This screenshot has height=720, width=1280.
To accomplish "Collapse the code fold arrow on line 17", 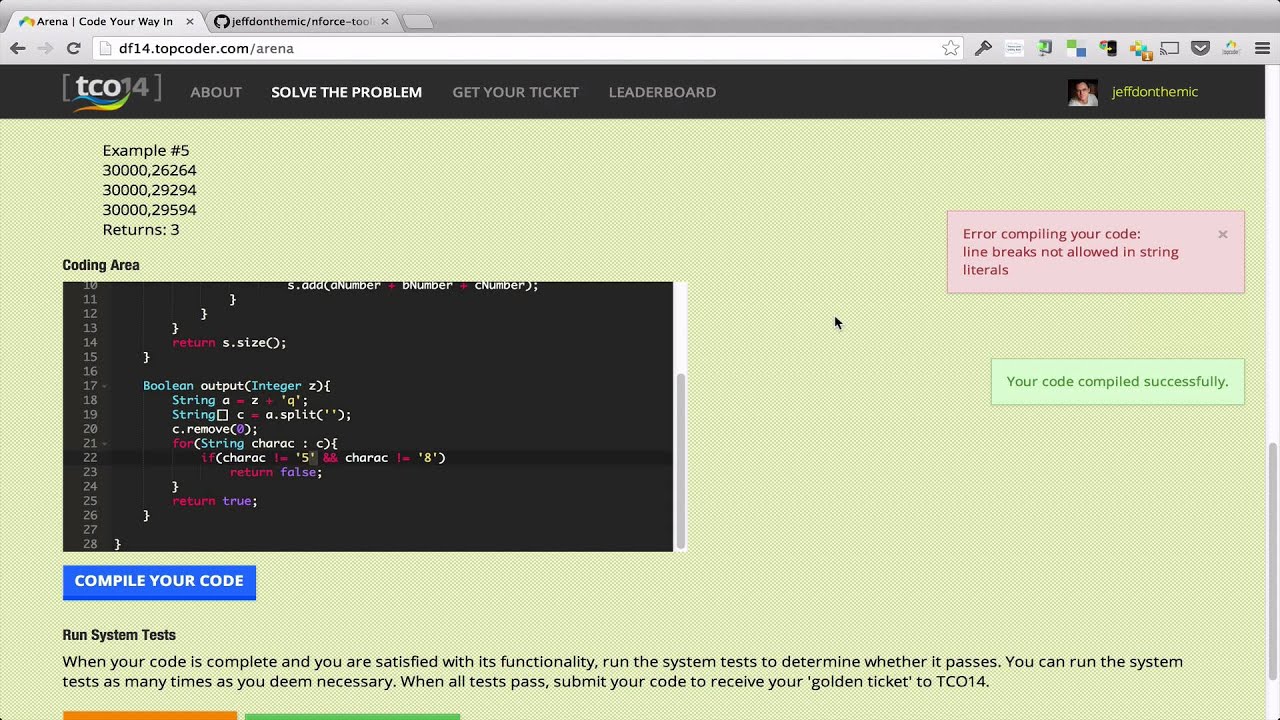I will [104, 386].
